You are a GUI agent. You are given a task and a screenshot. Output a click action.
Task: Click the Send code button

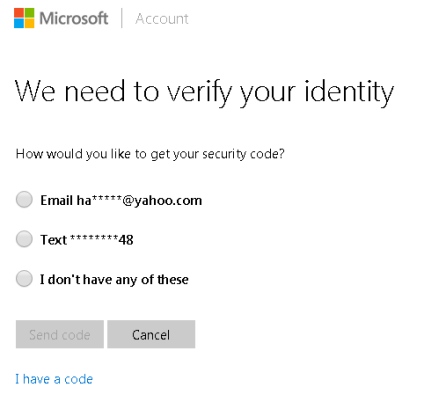tap(60, 334)
